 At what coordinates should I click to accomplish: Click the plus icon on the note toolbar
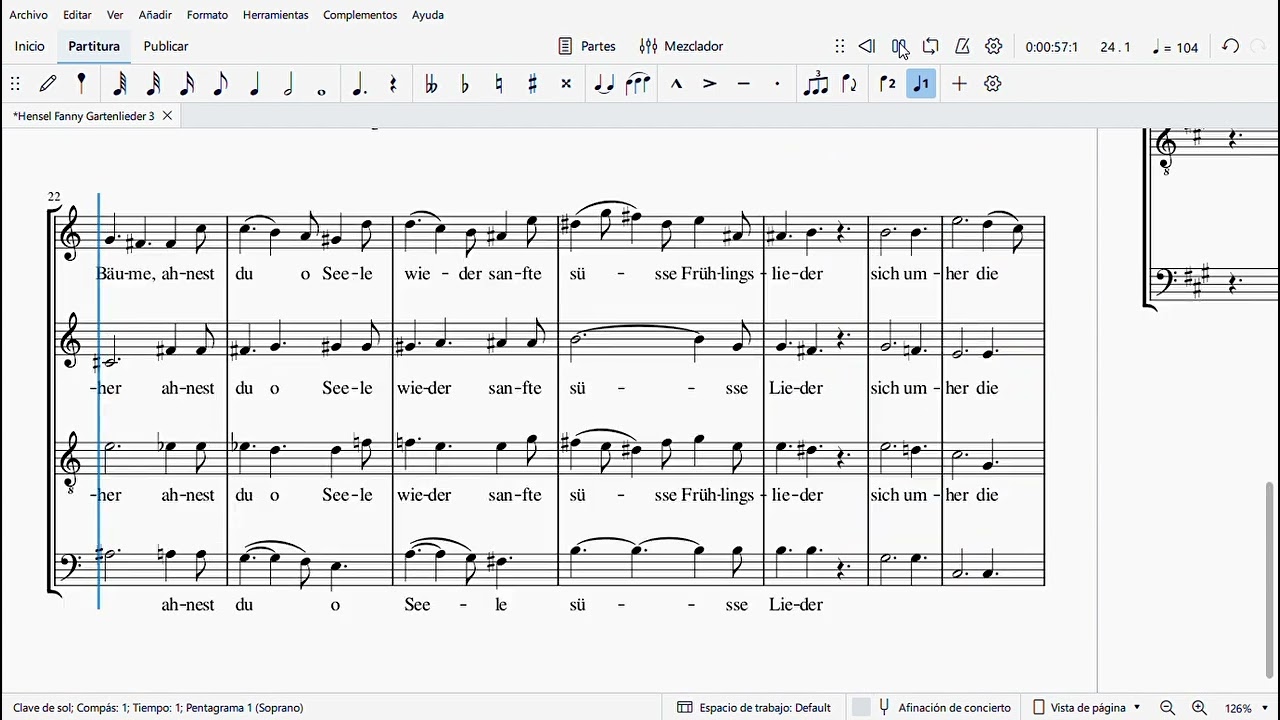(959, 84)
